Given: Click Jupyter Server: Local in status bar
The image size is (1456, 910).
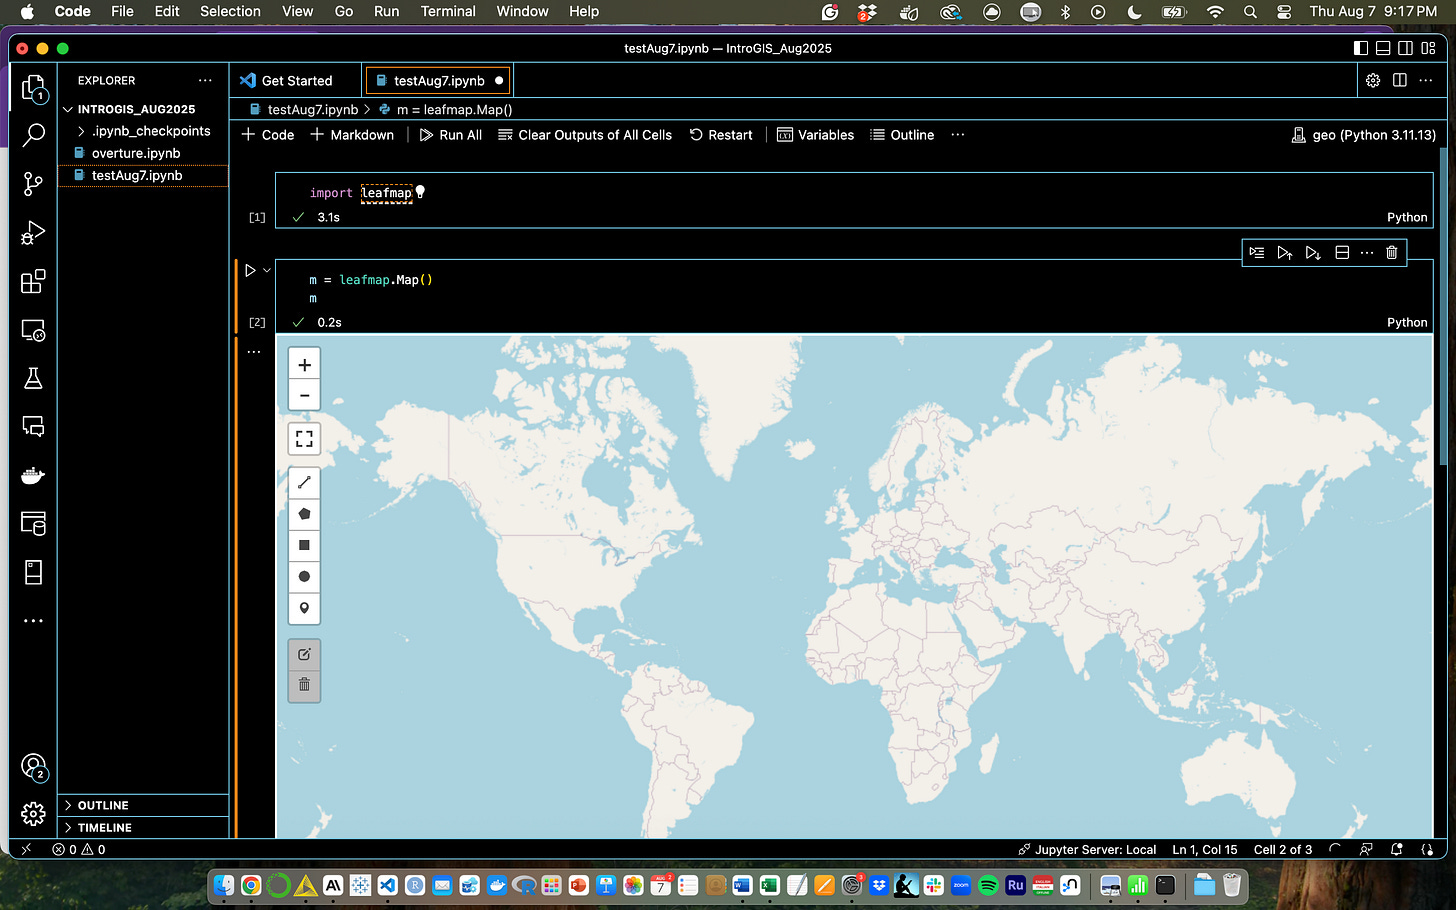Looking at the screenshot, I should click(1087, 850).
